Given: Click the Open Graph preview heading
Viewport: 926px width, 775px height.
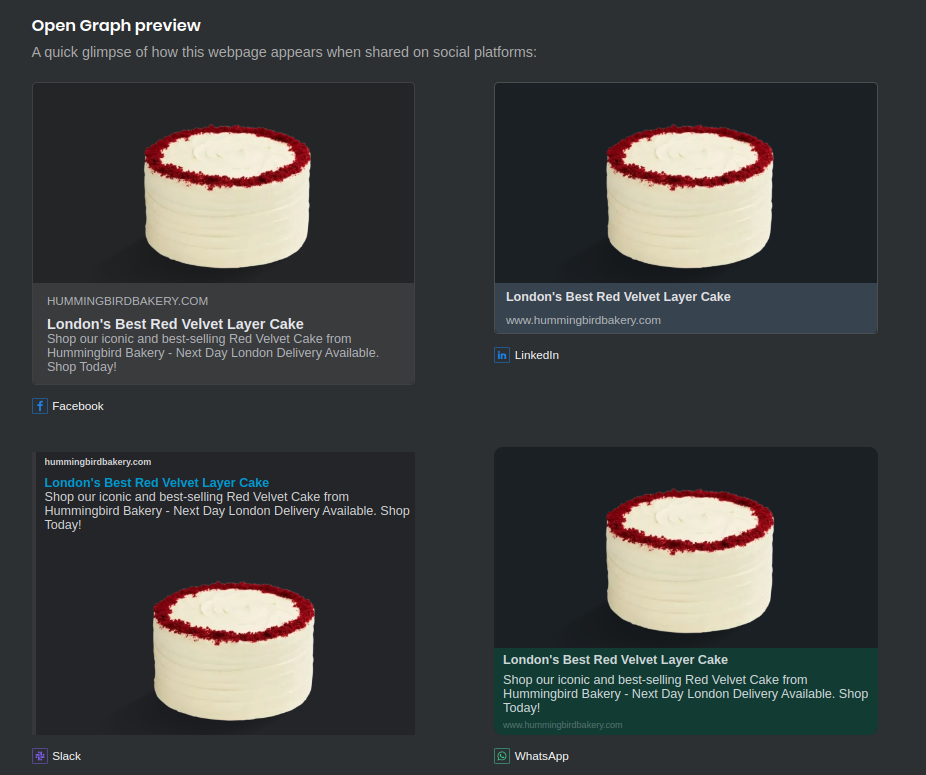Looking at the screenshot, I should [116, 25].
